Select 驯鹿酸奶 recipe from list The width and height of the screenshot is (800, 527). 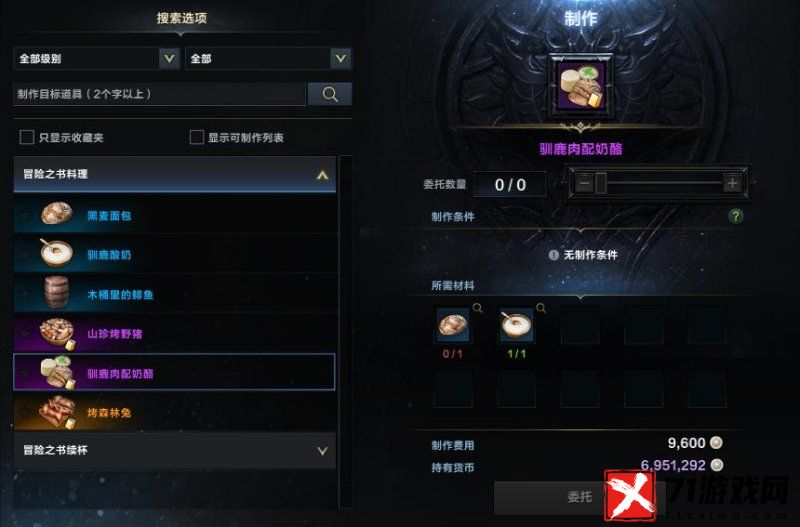174,254
